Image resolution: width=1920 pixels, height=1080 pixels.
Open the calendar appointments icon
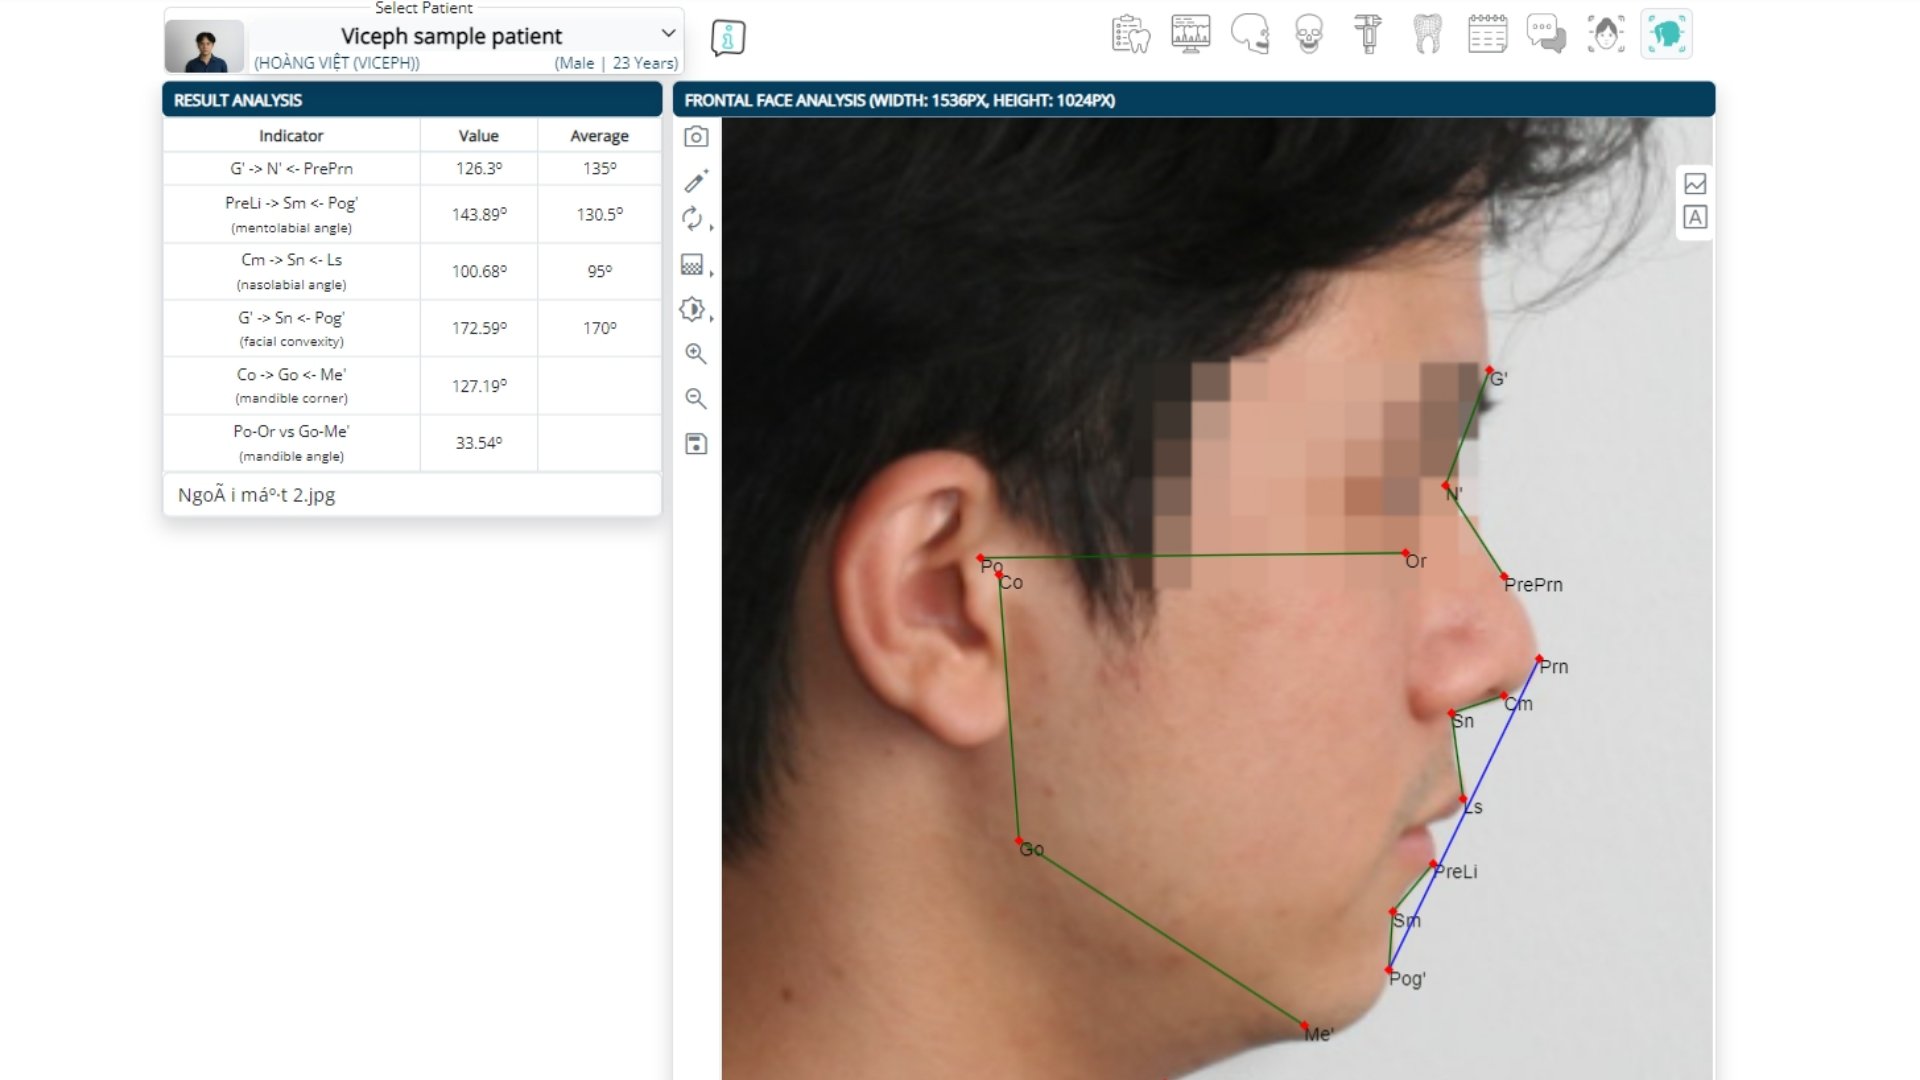[1487, 34]
